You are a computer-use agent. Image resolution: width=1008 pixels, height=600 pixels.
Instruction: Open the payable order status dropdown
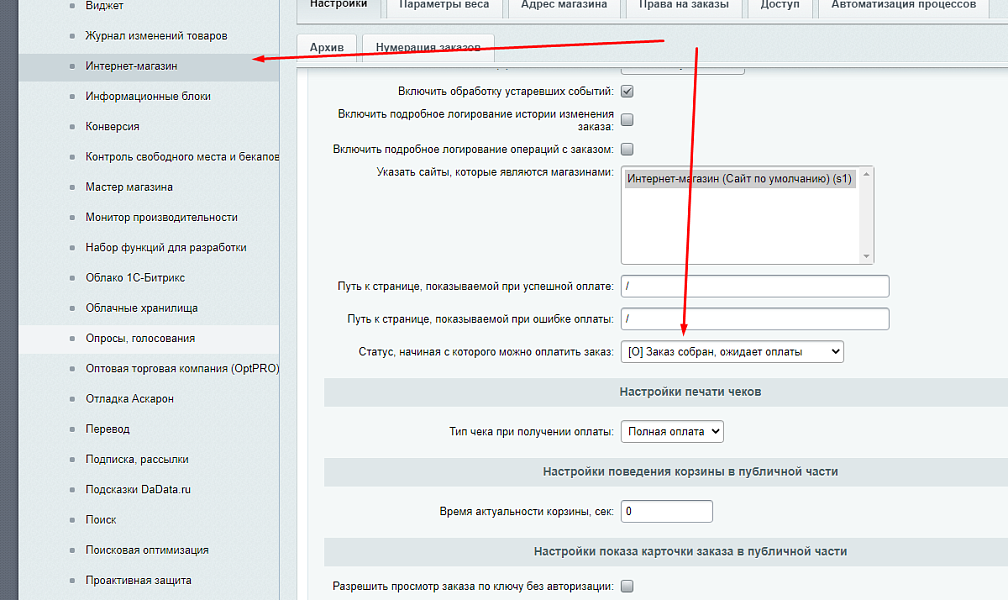[732, 351]
